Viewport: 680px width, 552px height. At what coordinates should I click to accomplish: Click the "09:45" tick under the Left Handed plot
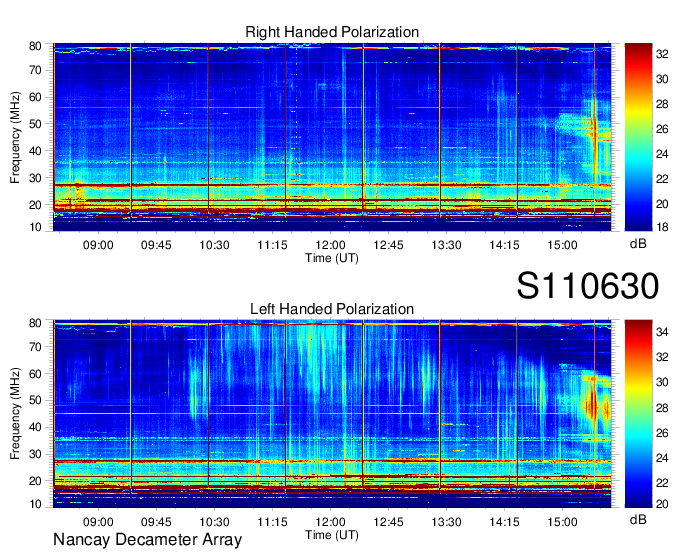[x=156, y=522]
